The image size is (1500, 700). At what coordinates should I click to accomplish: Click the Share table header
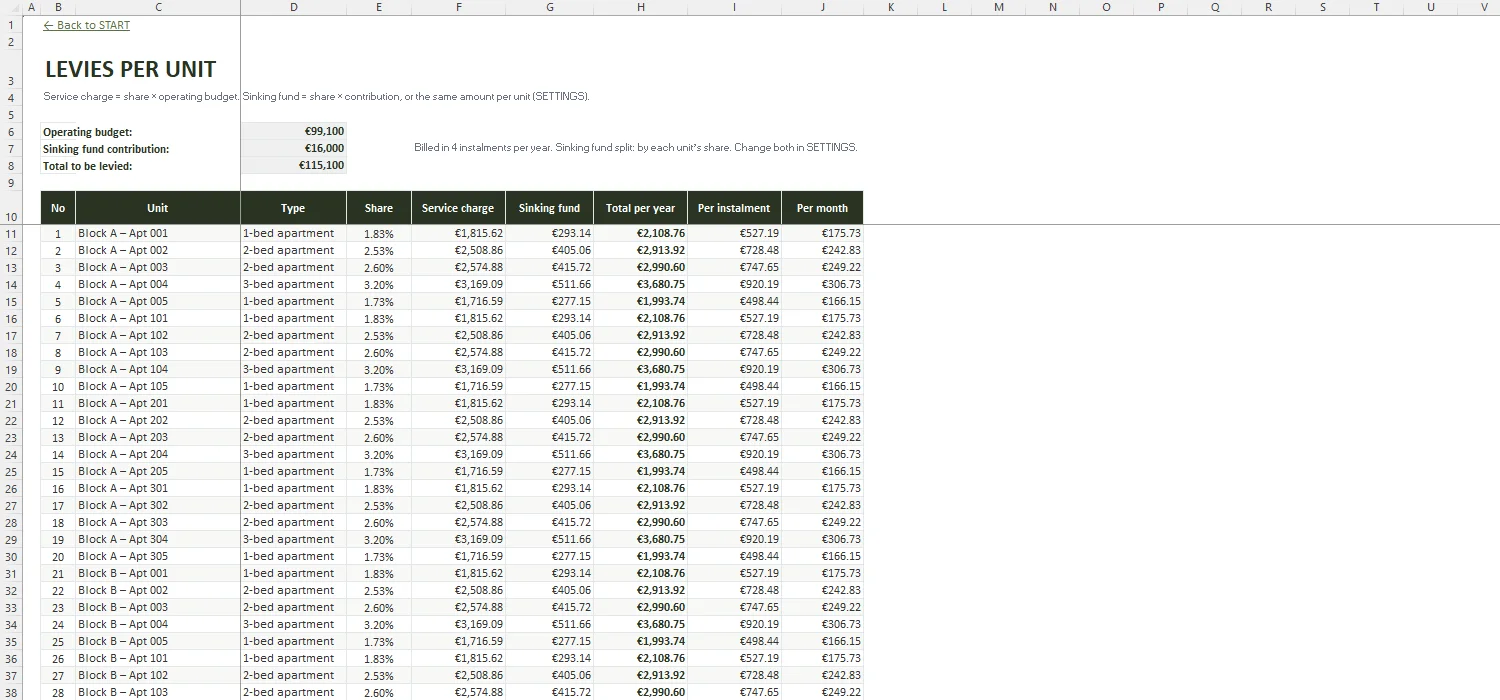pyautogui.click(x=379, y=208)
